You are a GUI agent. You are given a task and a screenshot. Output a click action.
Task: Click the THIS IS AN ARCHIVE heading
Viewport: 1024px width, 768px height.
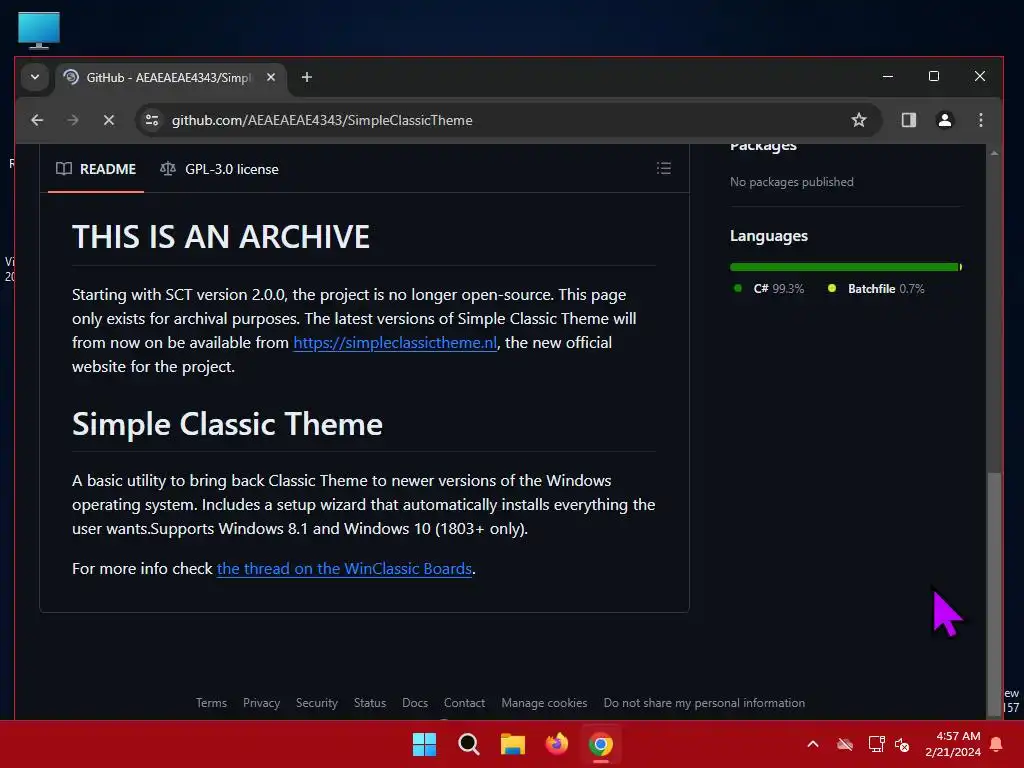221,236
